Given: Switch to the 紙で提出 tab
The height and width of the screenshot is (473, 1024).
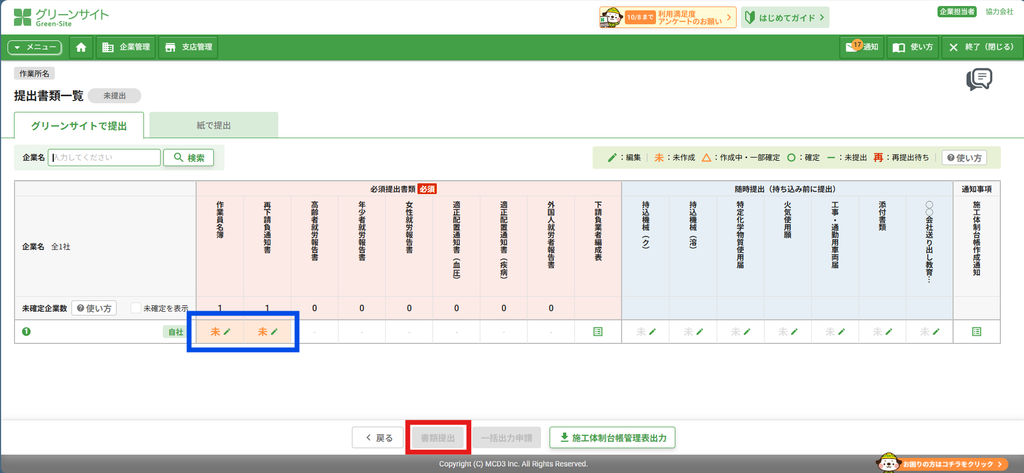Looking at the screenshot, I should (214, 125).
